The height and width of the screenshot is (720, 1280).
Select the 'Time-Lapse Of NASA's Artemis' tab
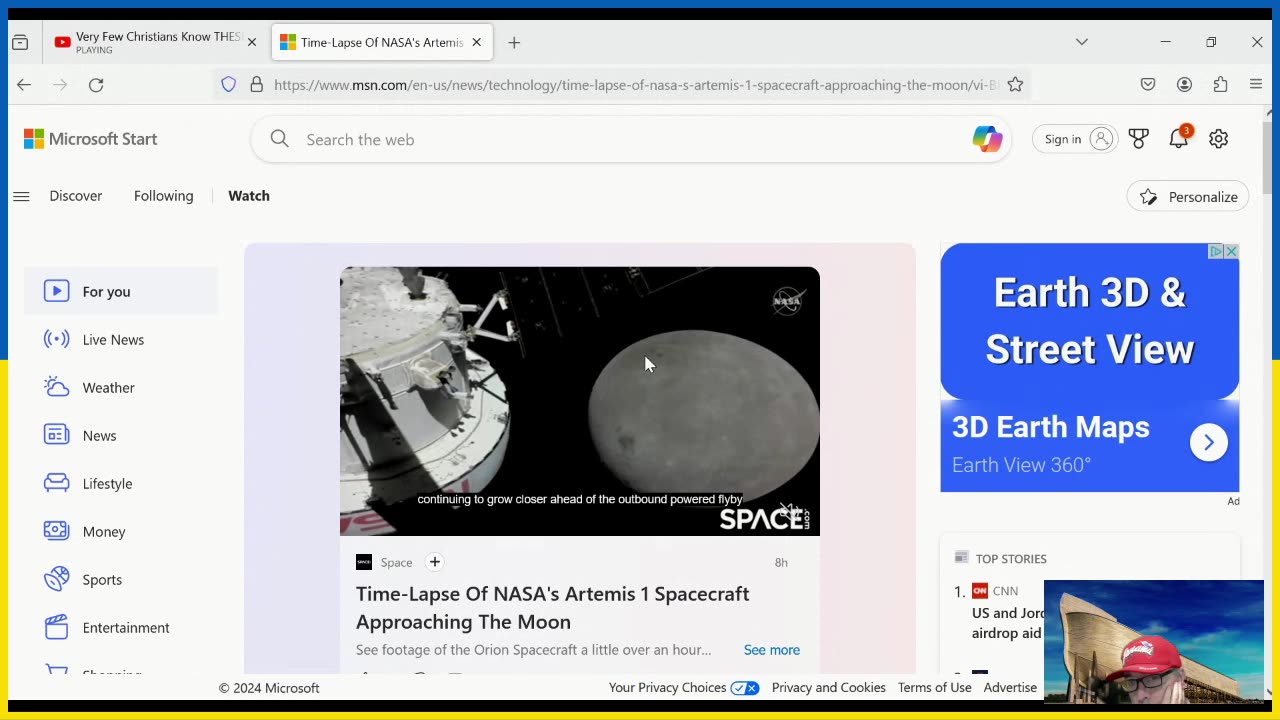(x=382, y=42)
